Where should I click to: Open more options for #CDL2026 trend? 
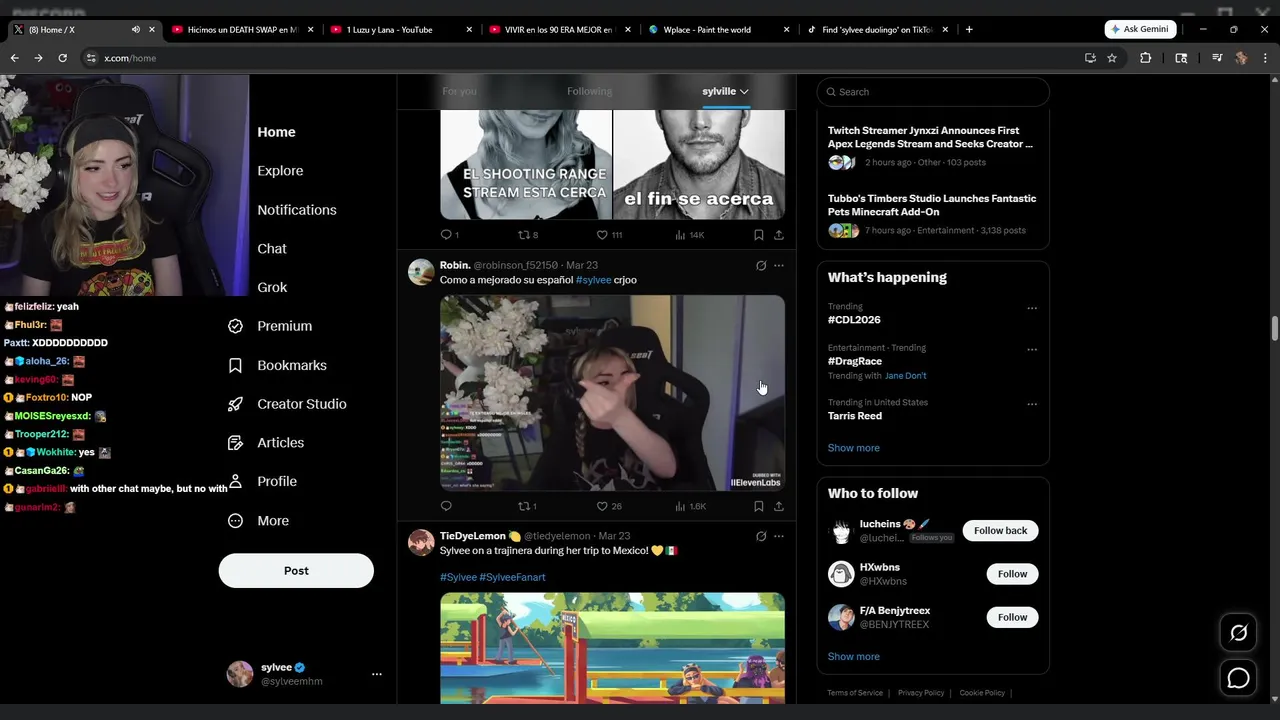tap(1032, 308)
